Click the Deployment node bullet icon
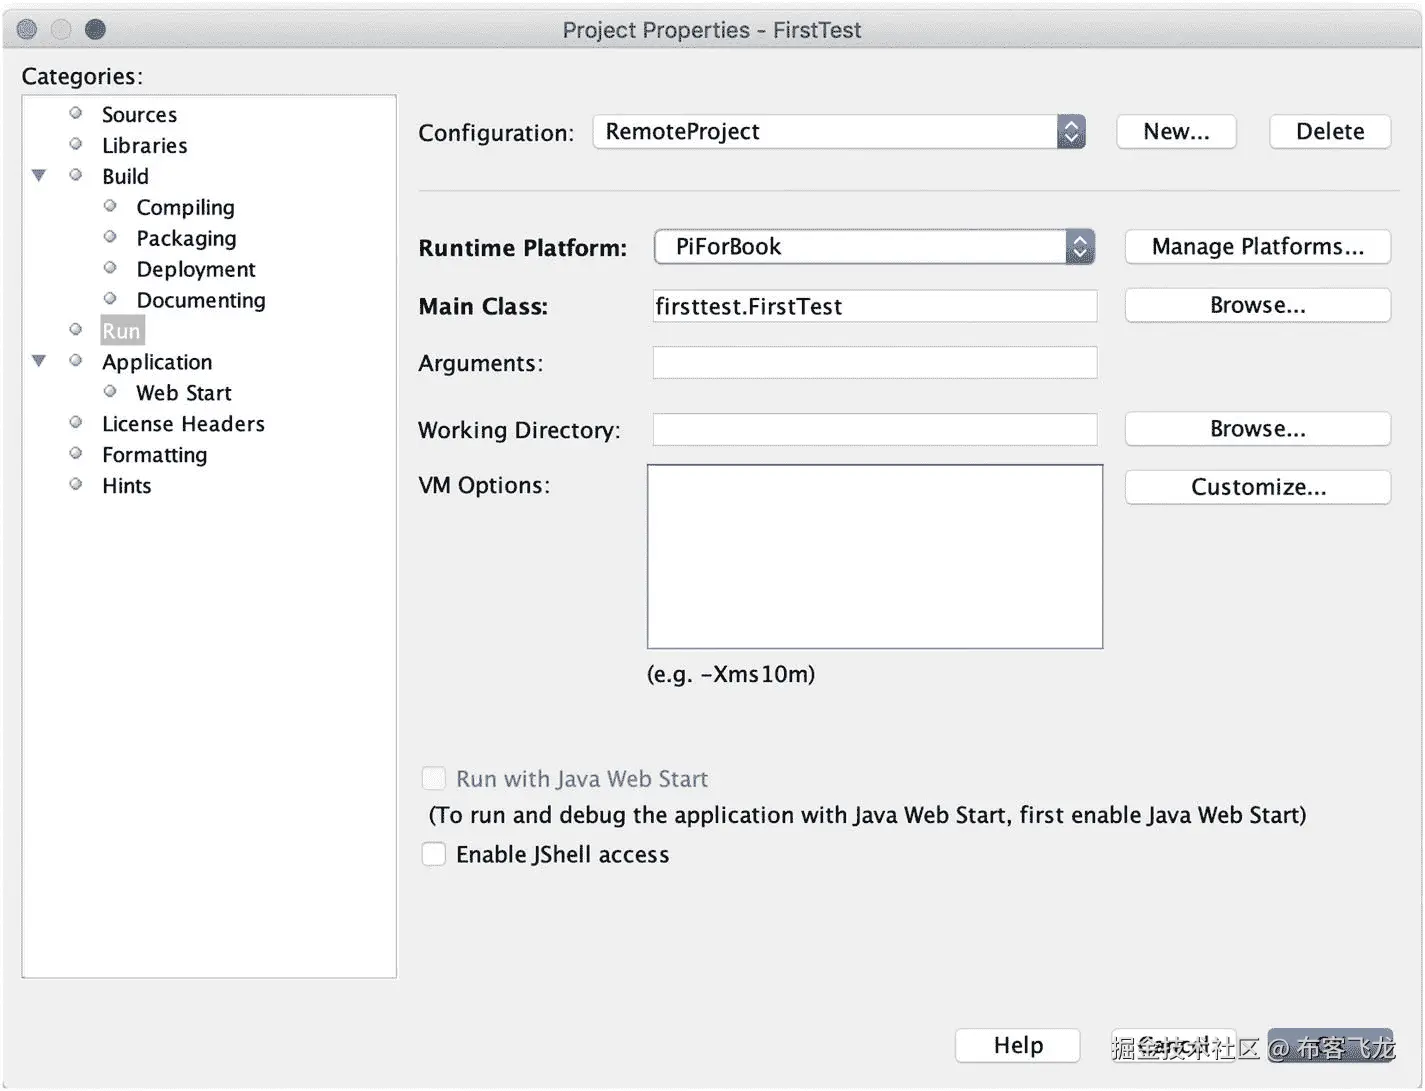The image size is (1425, 1091). 110,269
